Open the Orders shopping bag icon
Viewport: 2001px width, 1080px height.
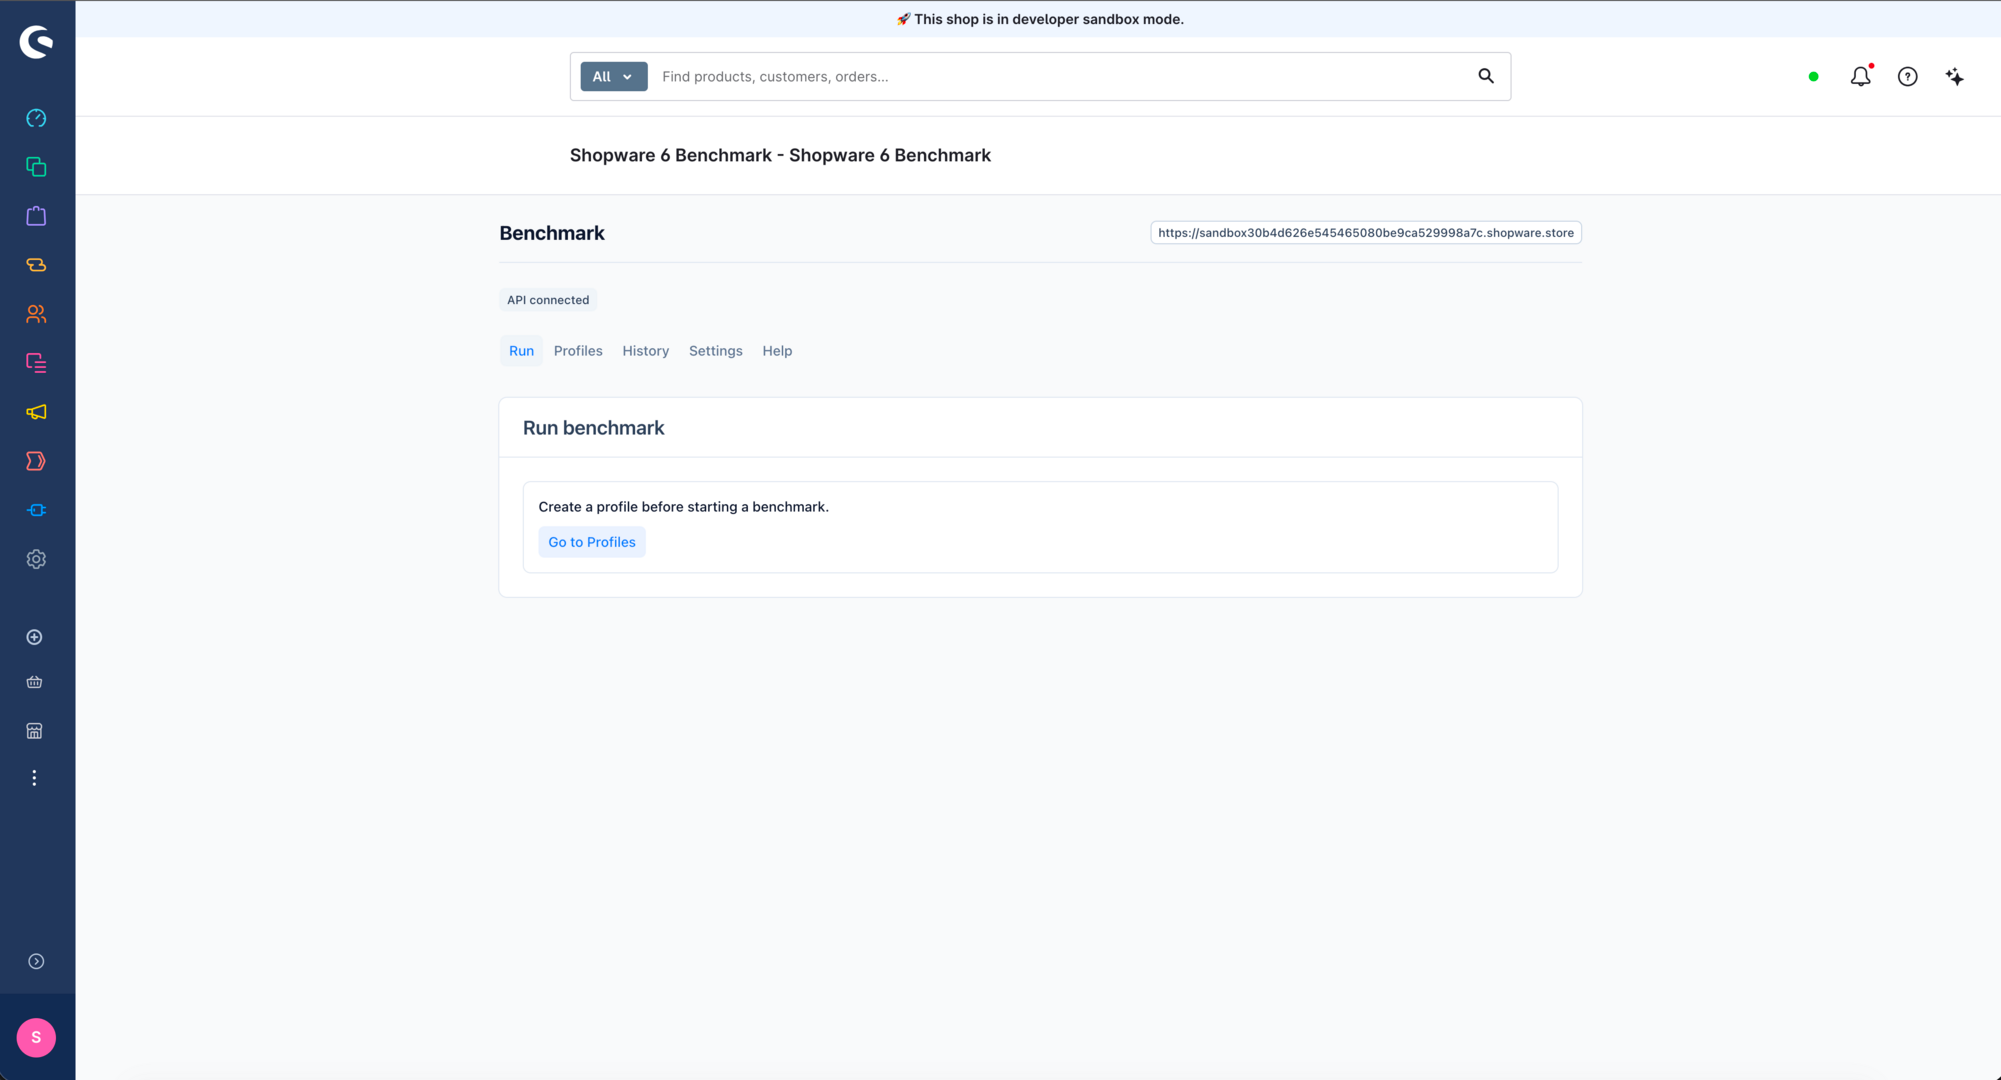36,216
